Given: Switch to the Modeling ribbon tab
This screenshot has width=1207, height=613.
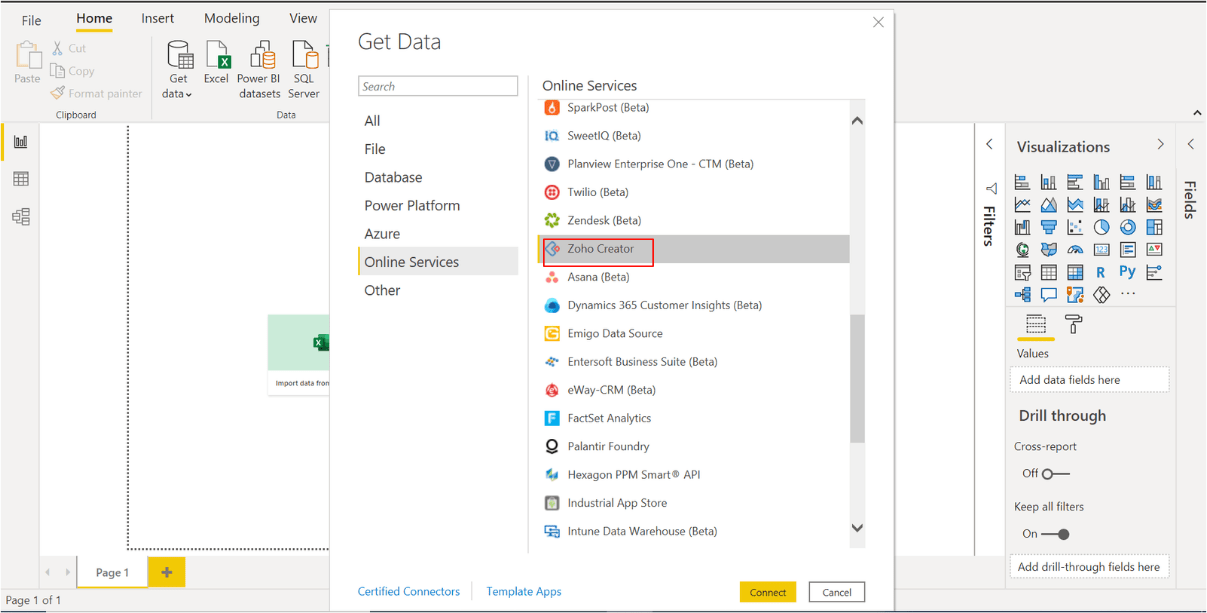Looking at the screenshot, I should (x=231, y=17).
